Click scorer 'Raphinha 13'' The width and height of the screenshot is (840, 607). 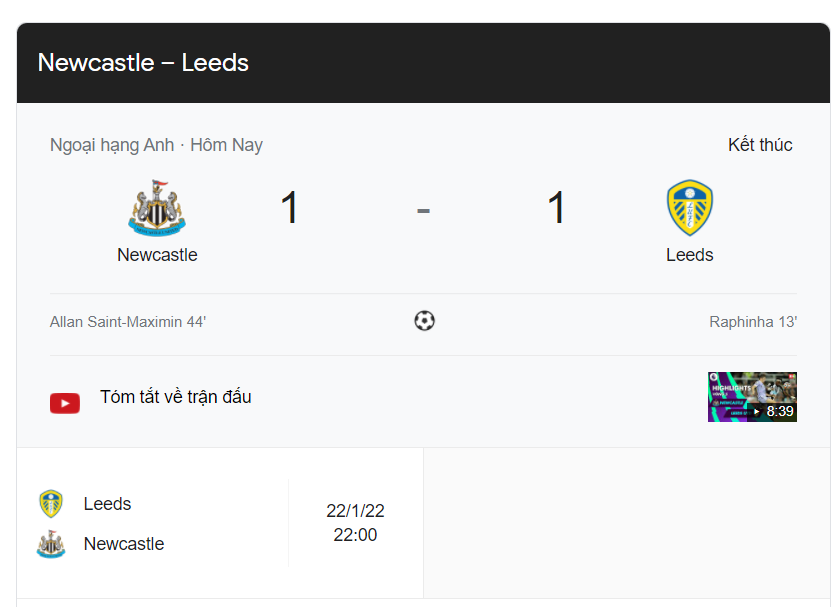point(753,321)
